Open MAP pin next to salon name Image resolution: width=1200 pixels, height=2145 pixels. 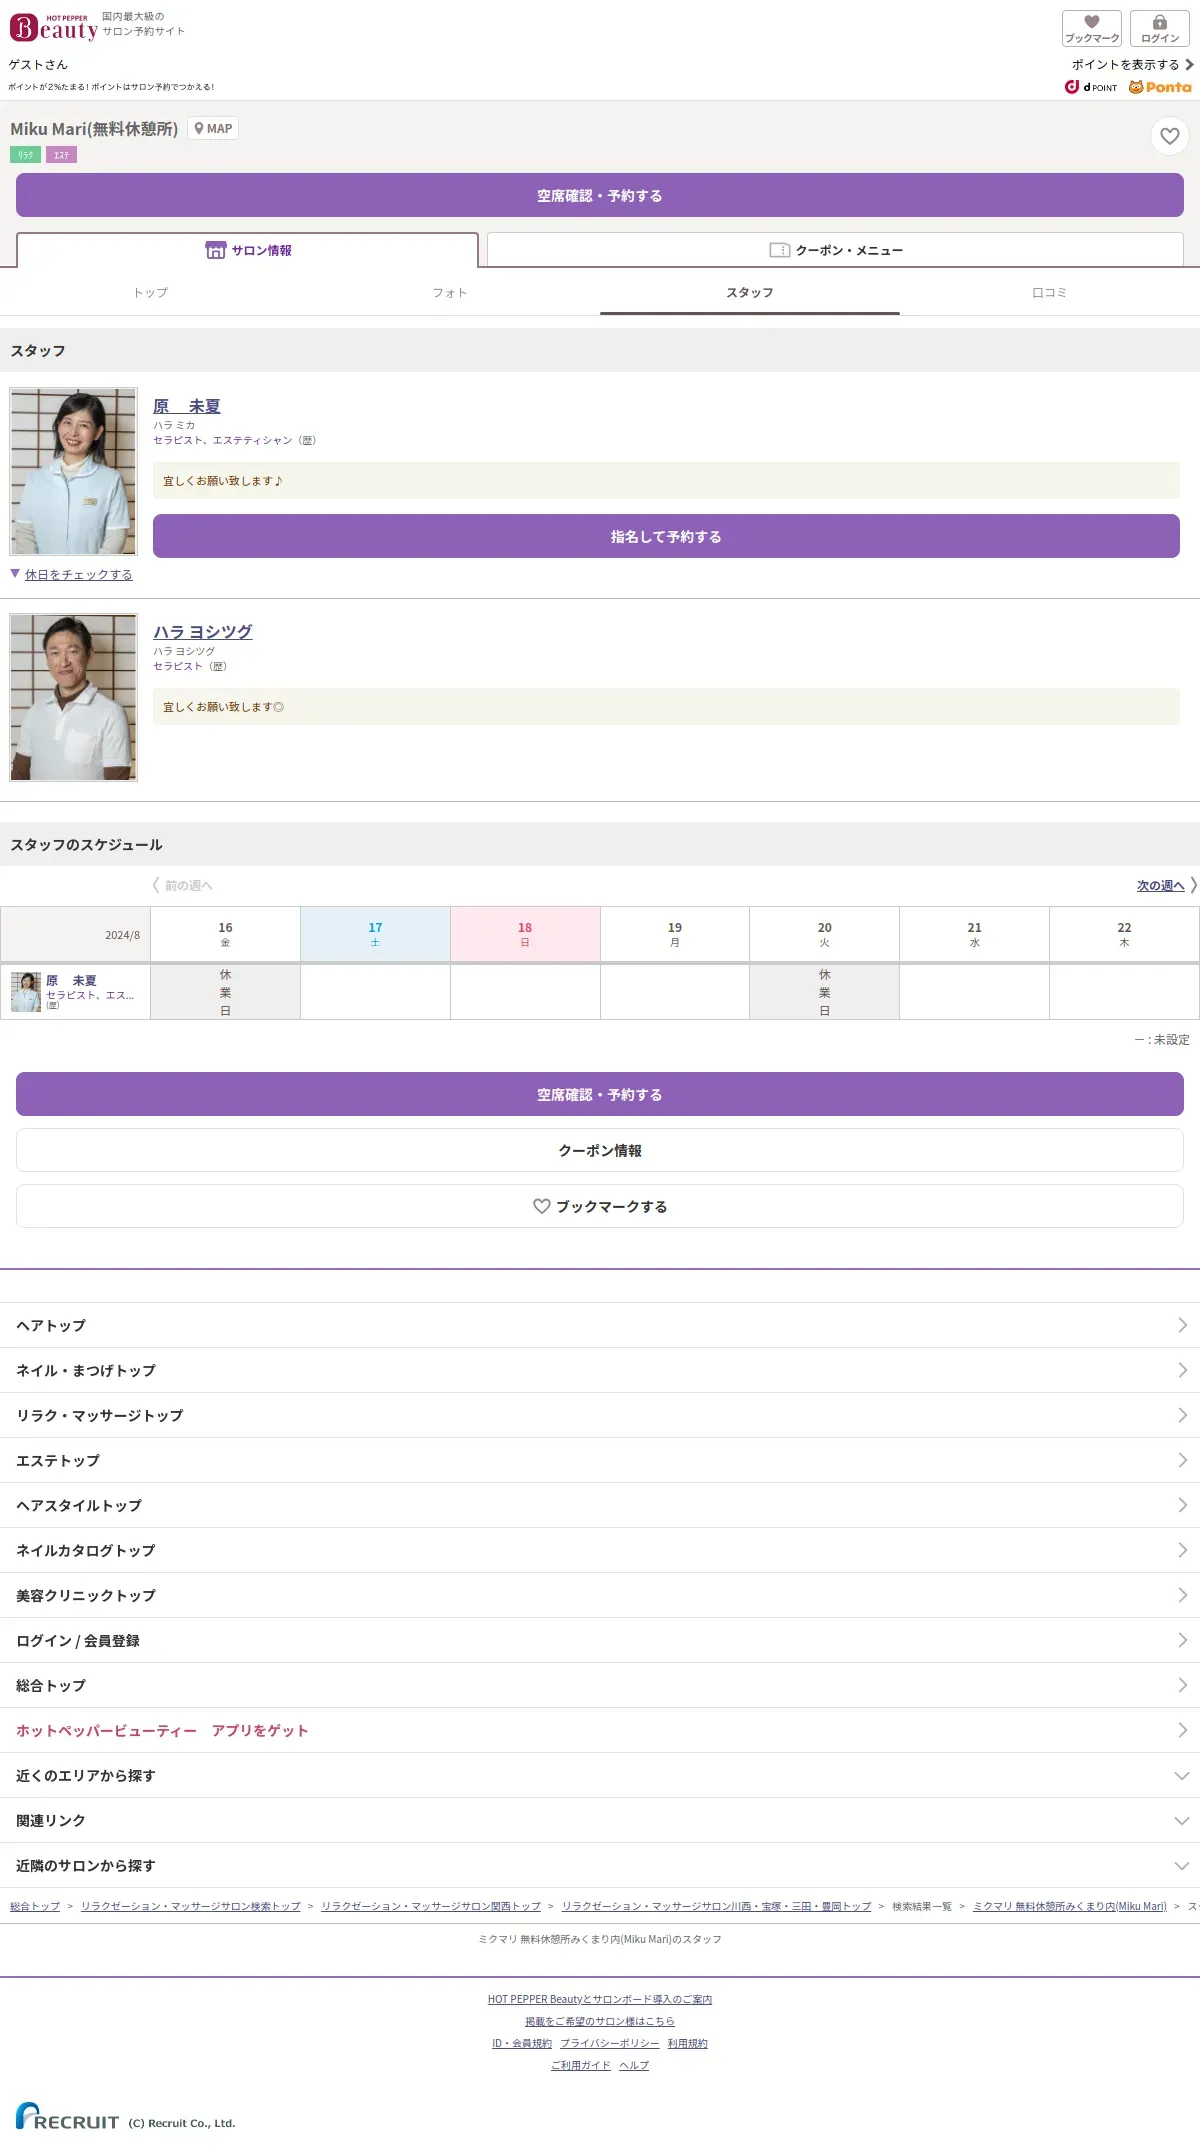pyautogui.click(x=213, y=128)
